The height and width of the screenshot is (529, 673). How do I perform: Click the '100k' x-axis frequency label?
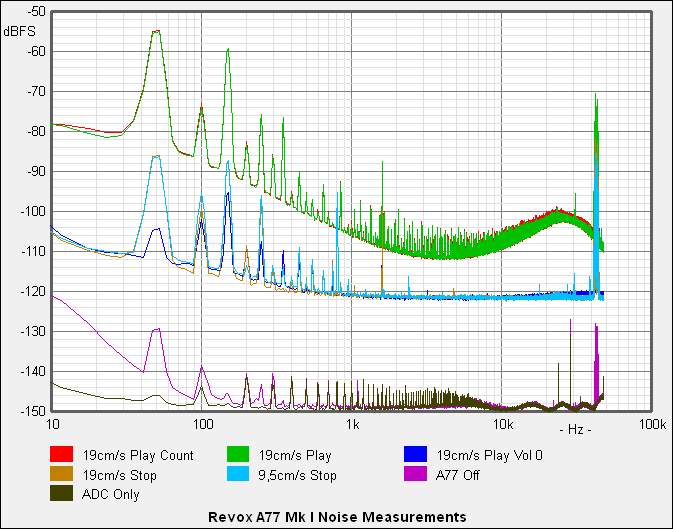652,424
